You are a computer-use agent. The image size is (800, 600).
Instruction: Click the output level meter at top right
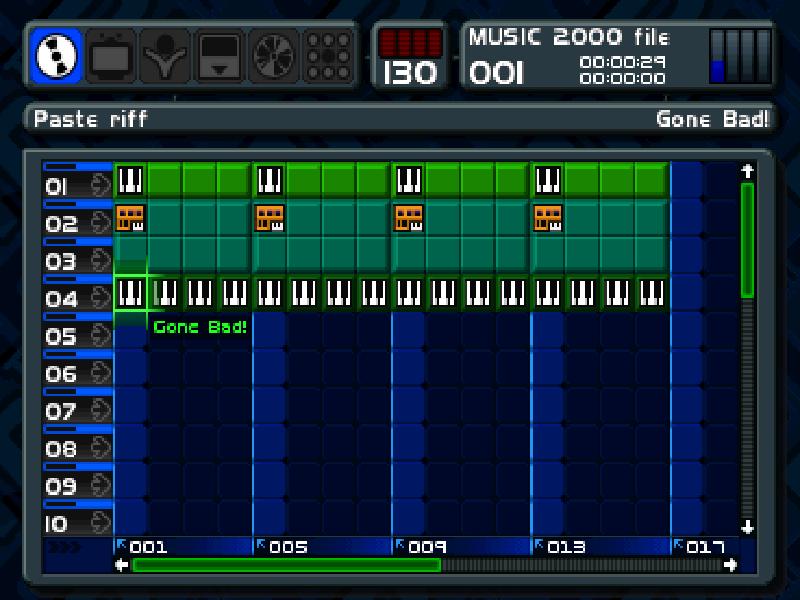740,56
